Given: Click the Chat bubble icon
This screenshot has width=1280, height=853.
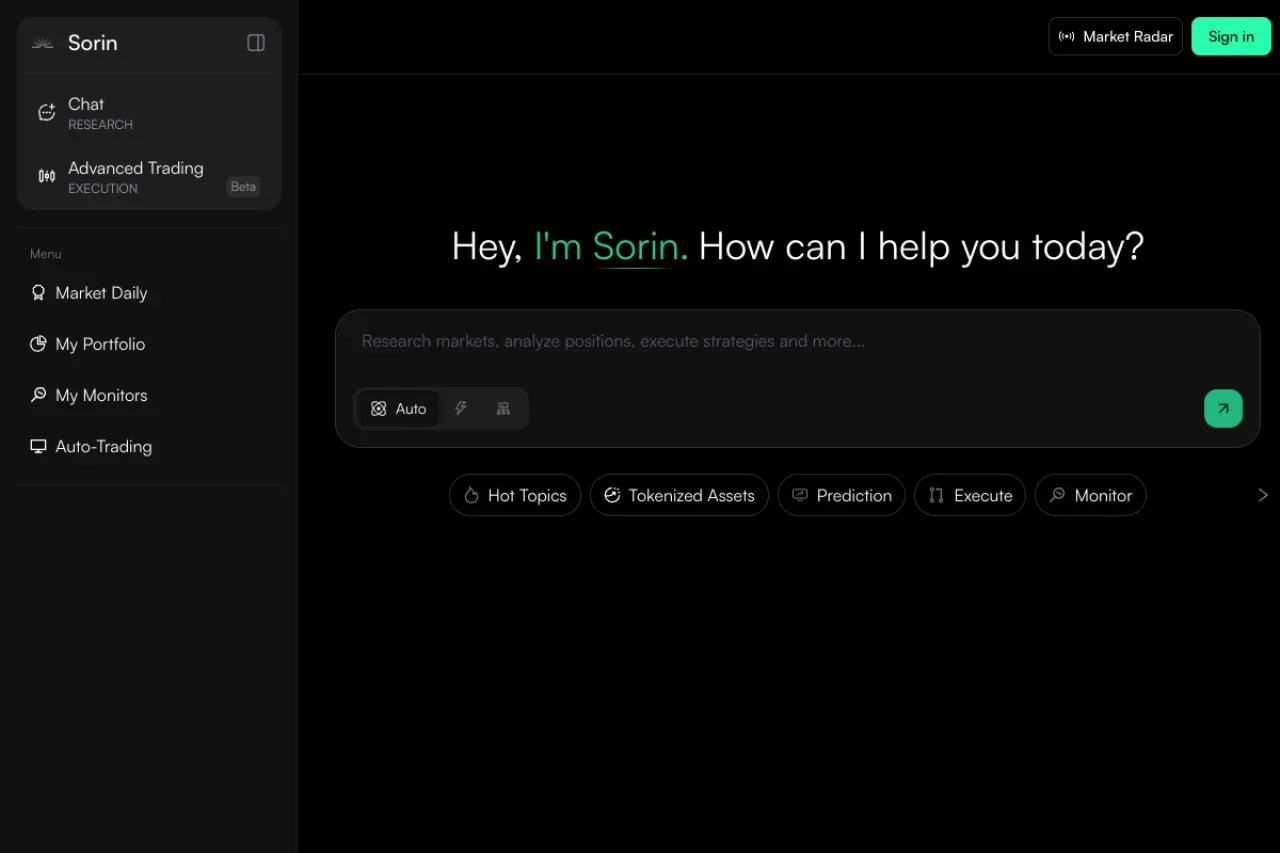Looking at the screenshot, I should [x=46, y=113].
